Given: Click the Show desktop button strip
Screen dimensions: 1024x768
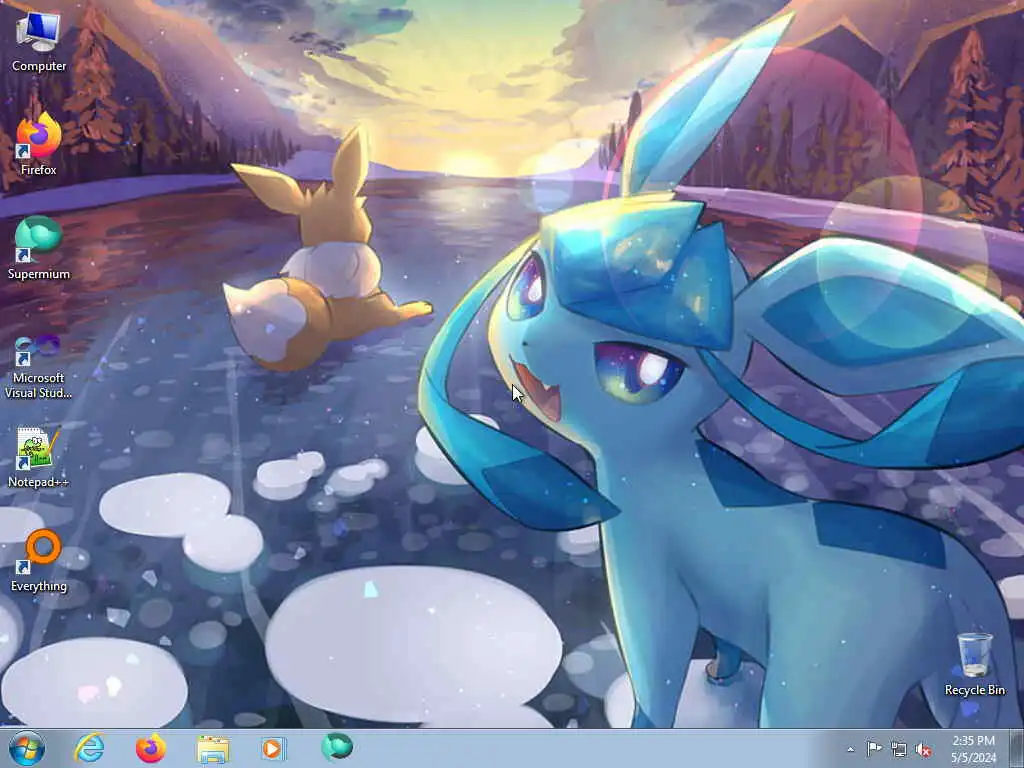Looking at the screenshot, I should pyautogui.click(x=1017, y=748).
